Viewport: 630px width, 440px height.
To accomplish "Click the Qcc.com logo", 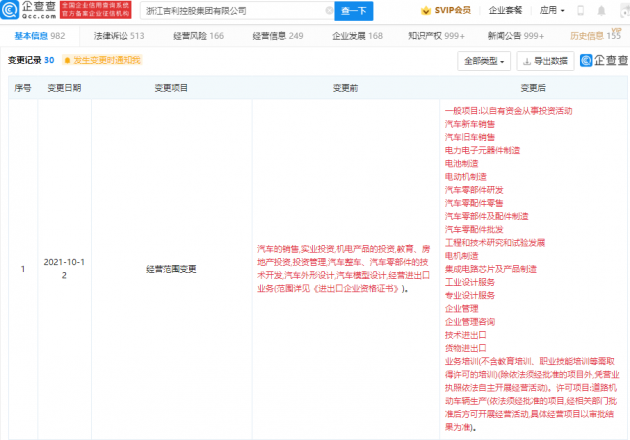I will point(28,10).
